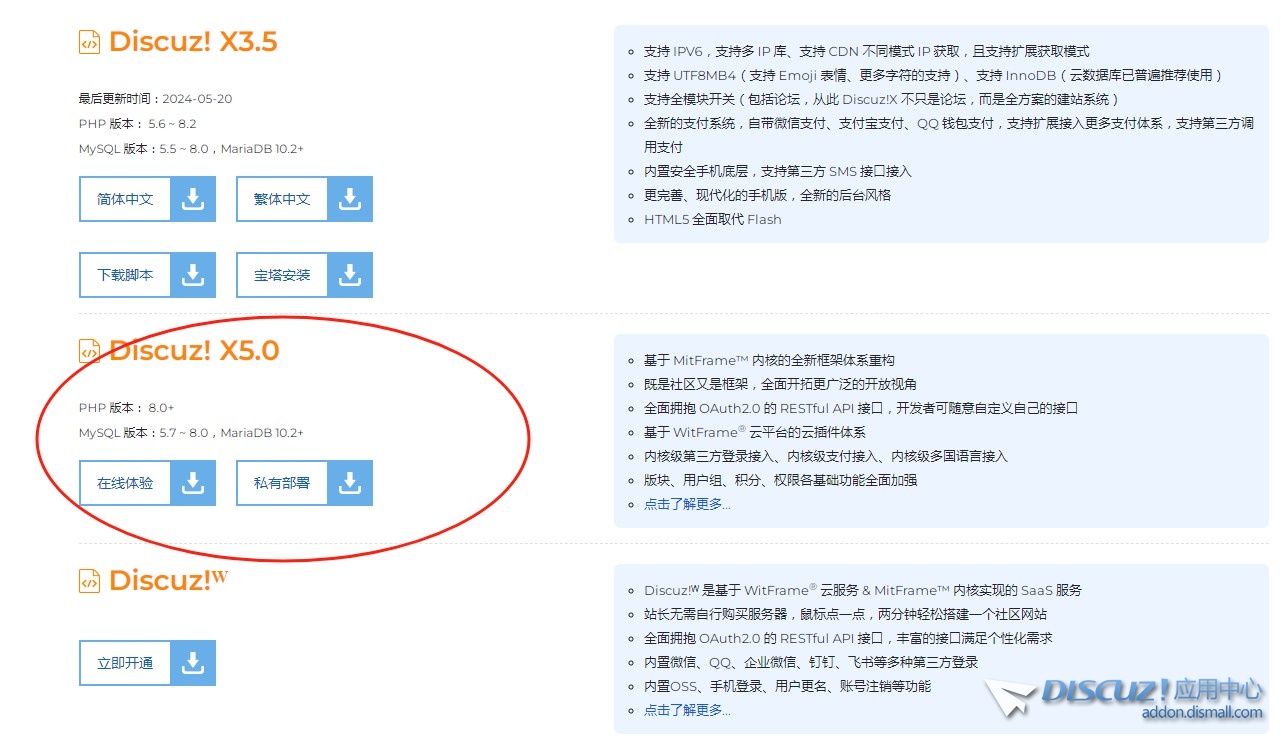Click the download arrow icon on 私有部署
Viewport: 1281px width, 738px height.
(350, 483)
